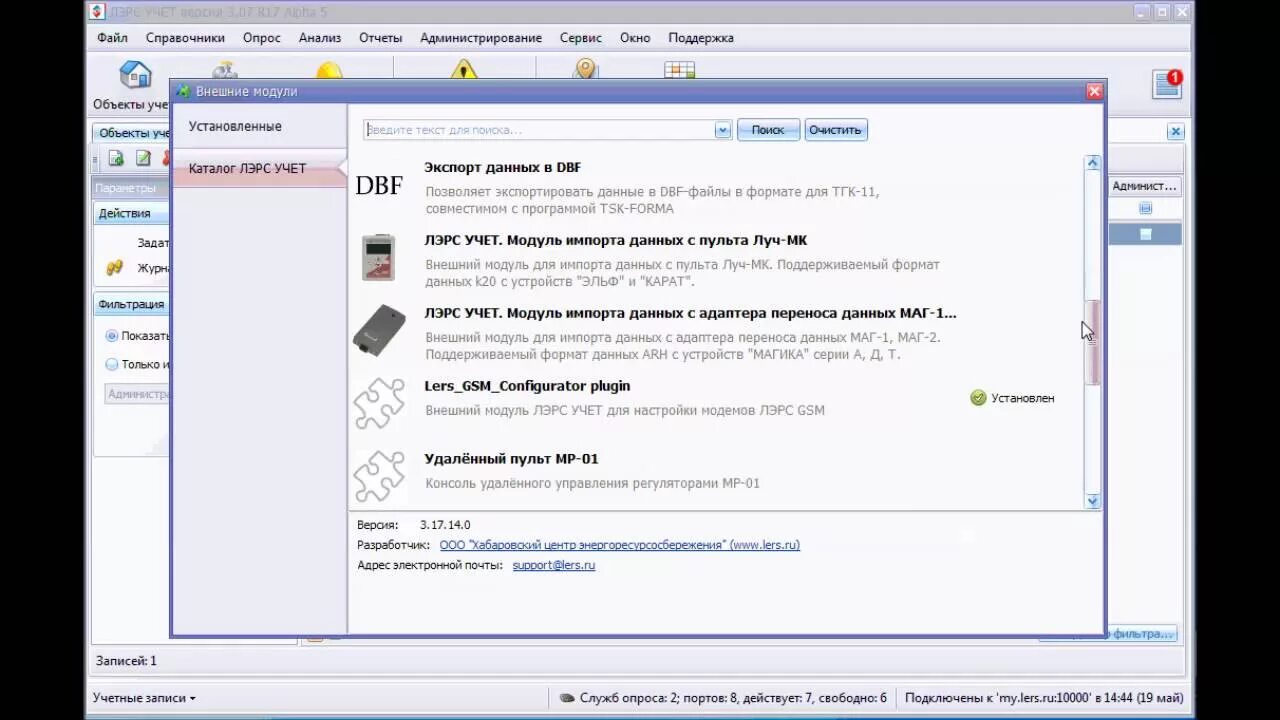Click the map pin toolbar icon
The width and height of the screenshot is (1280, 720).
coord(585,70)
